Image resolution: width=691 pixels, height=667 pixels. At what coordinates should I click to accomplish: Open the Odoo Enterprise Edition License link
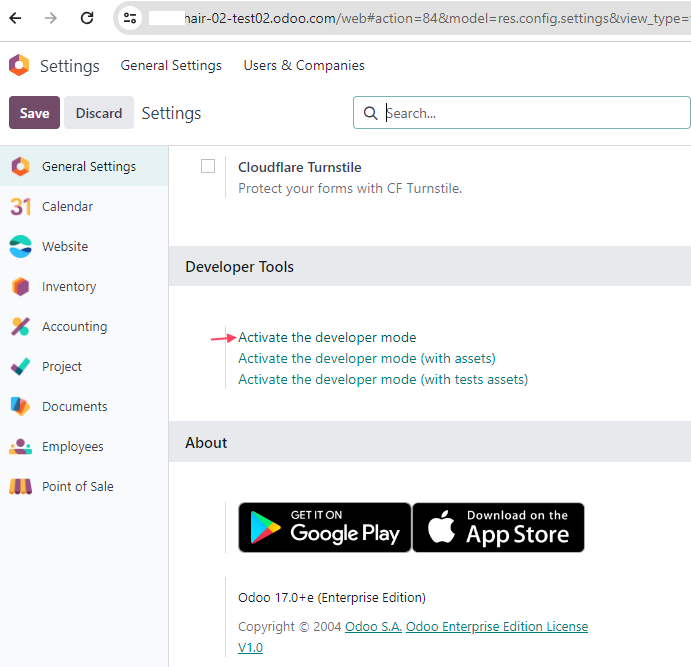(497, 626)
